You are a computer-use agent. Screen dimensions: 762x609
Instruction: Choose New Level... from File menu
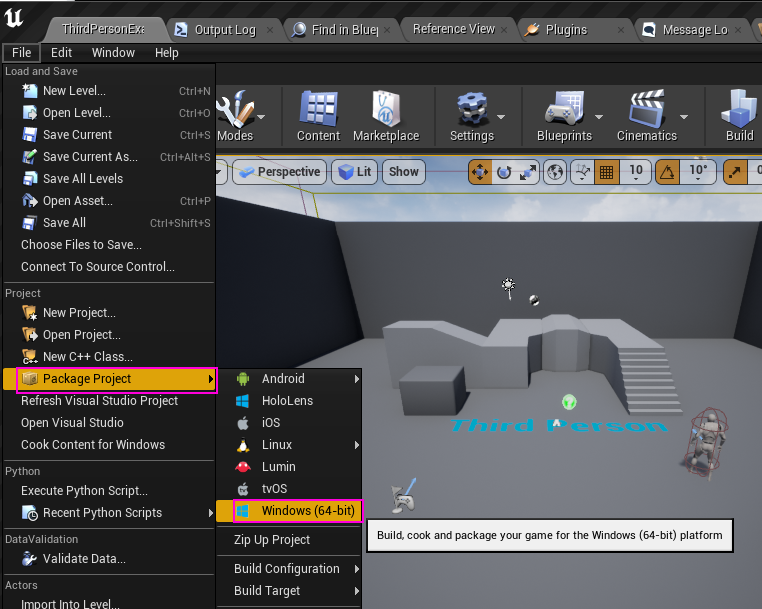[109, 91]
